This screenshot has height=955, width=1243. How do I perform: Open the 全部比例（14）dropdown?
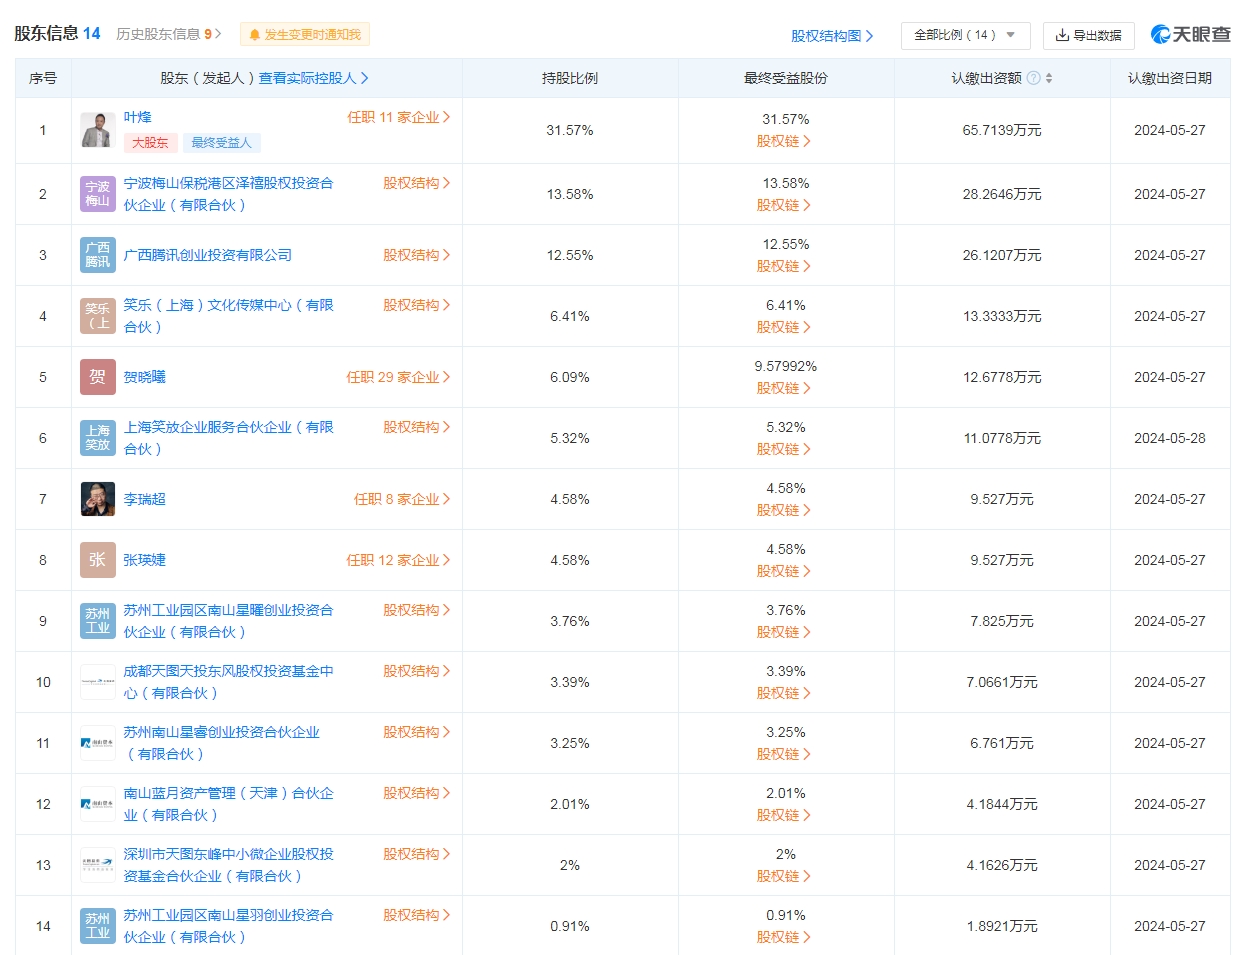pos(964,35)
